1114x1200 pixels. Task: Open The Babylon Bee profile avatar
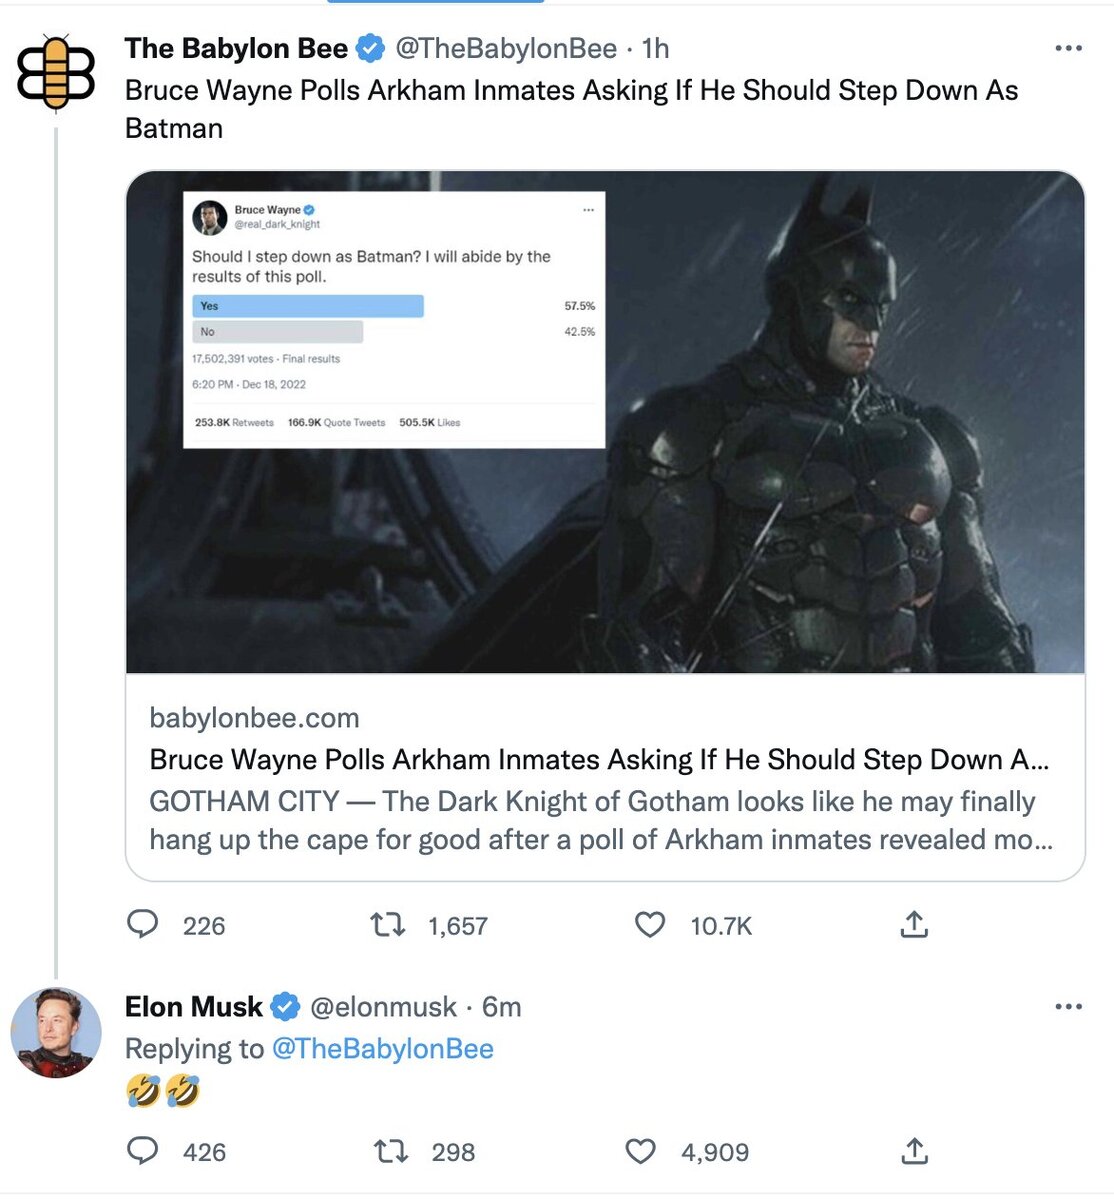56,72
